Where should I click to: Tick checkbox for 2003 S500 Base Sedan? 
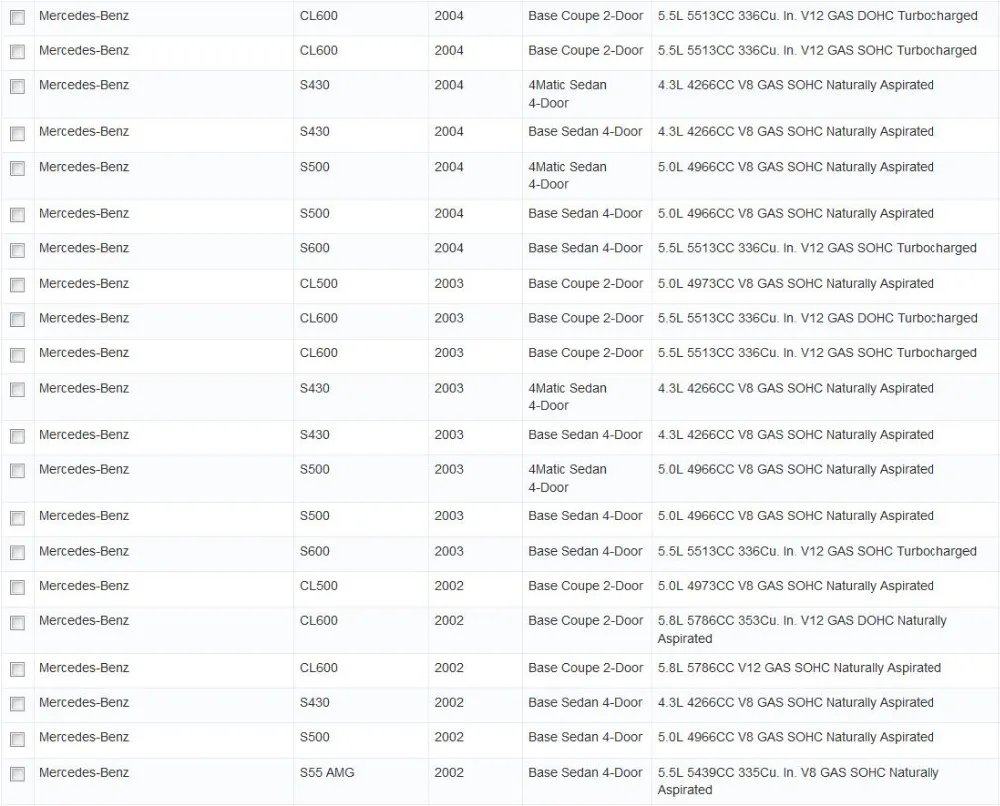(18, 518)
